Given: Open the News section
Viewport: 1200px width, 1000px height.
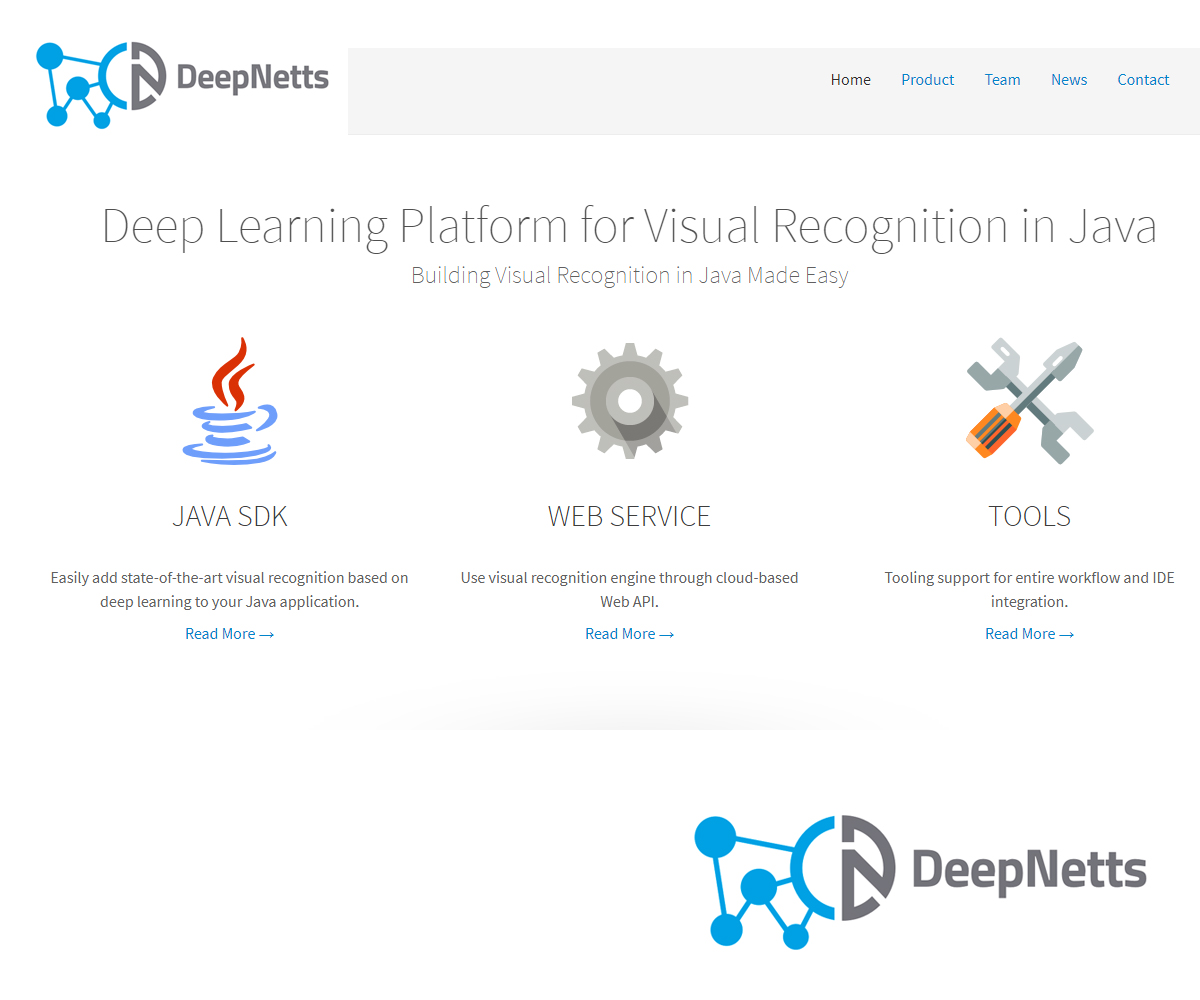Looking at the screenshot, I should tap(1069, 80).
